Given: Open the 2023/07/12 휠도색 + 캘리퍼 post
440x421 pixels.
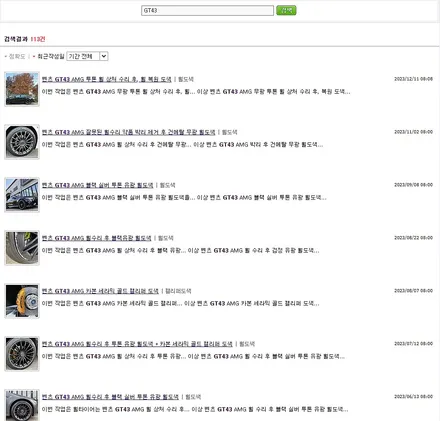Looking at the screenshot, I should click(137, 344).
